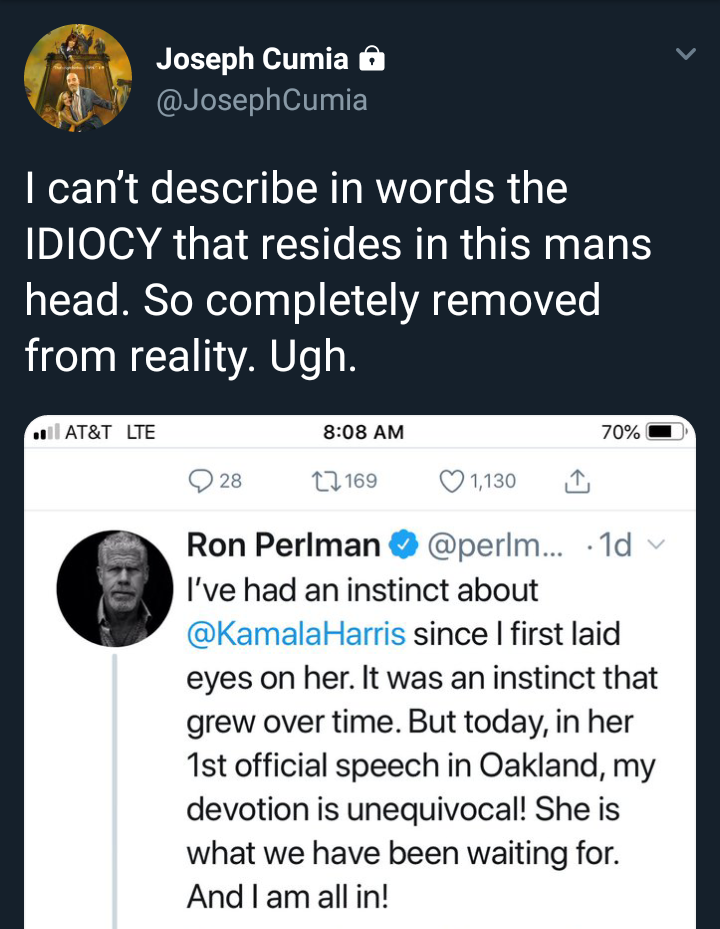This screenshot has width=720, height=929.
Task: Tap the protected account lock icon
Action: 372,60
